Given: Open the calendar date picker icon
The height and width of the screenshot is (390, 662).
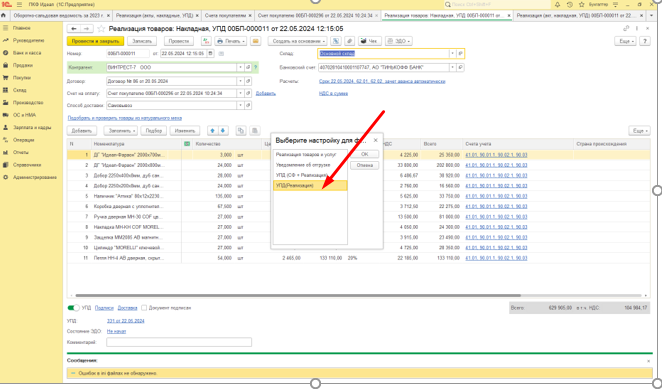Looking at the screenshot, I should click(210, 54).
